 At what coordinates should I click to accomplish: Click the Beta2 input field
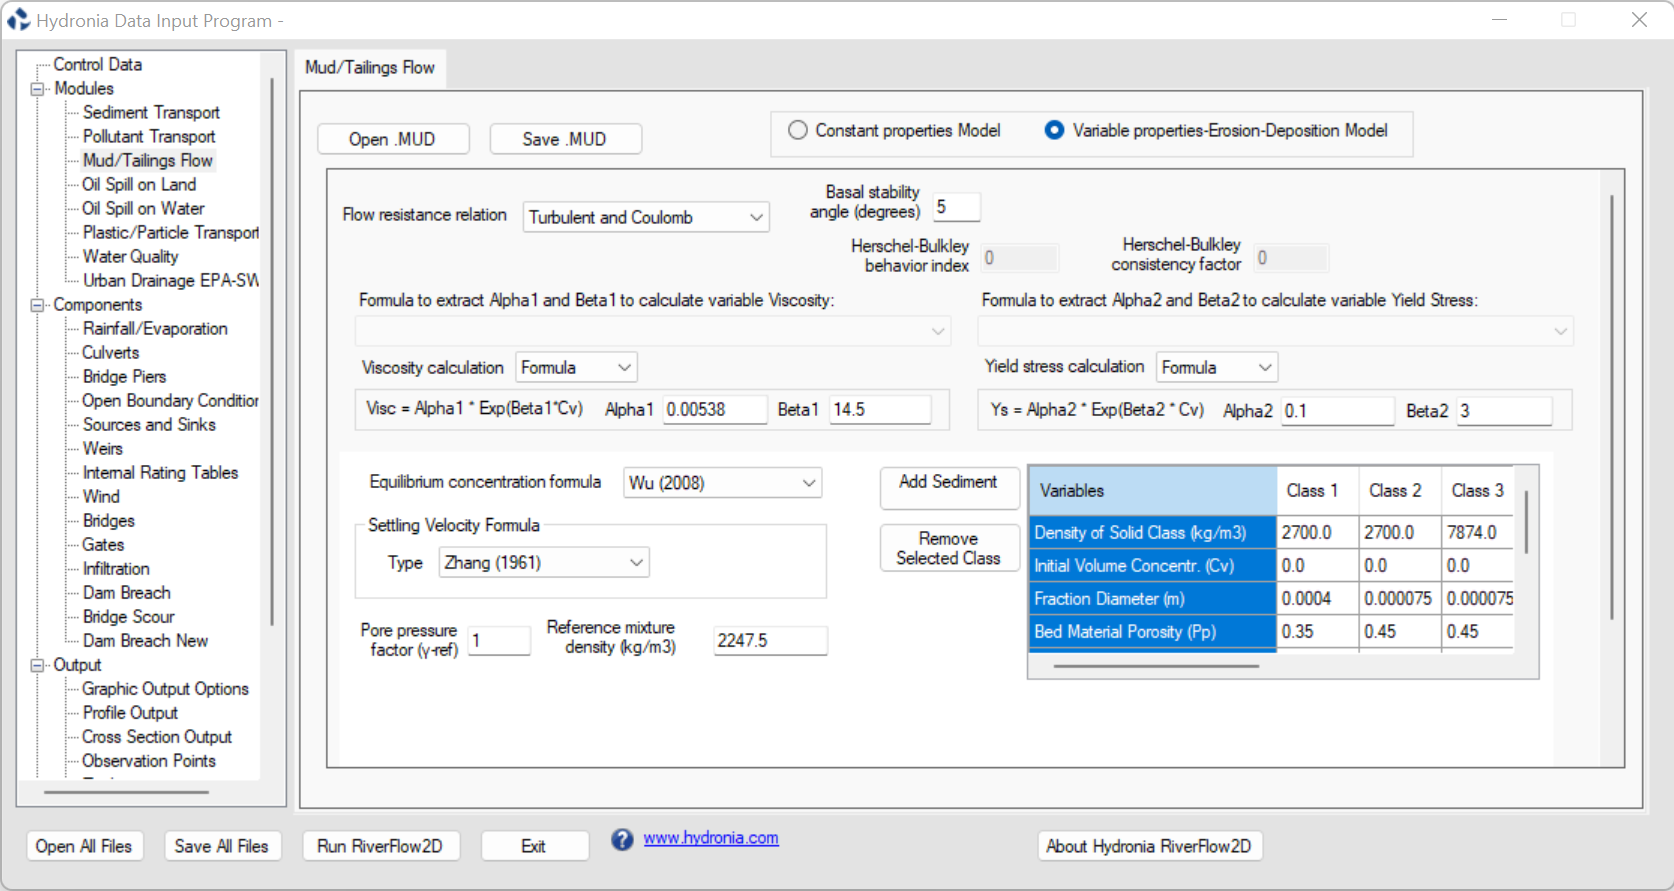coord(1504,411)
